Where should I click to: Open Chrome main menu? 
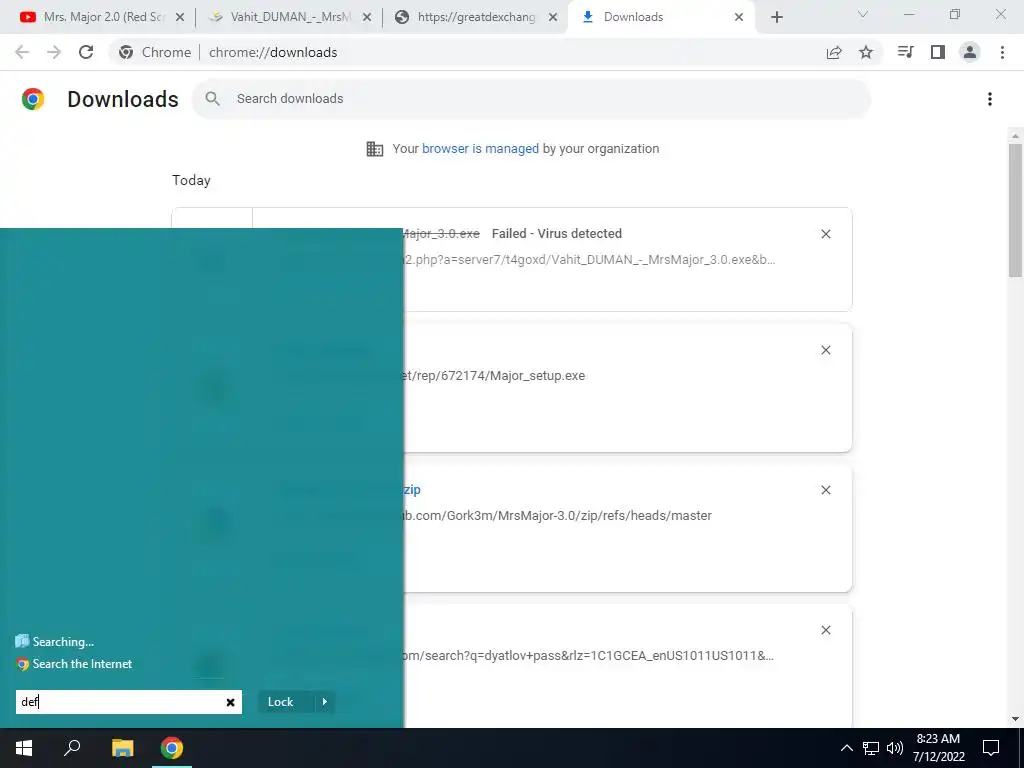(x=1002, y=52)
